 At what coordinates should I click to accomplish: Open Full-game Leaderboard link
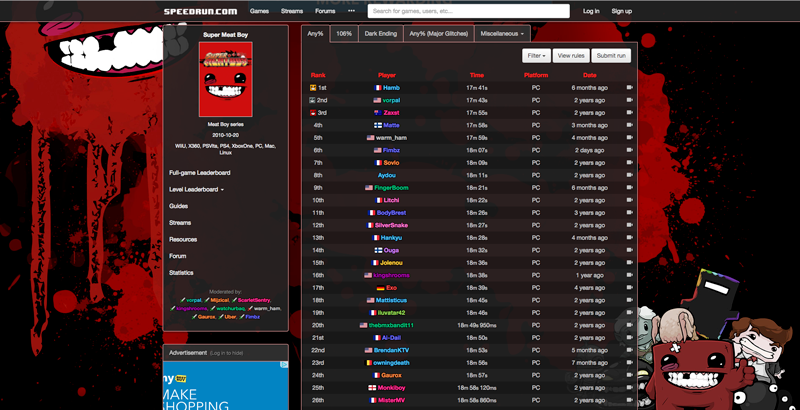[199, 173]
